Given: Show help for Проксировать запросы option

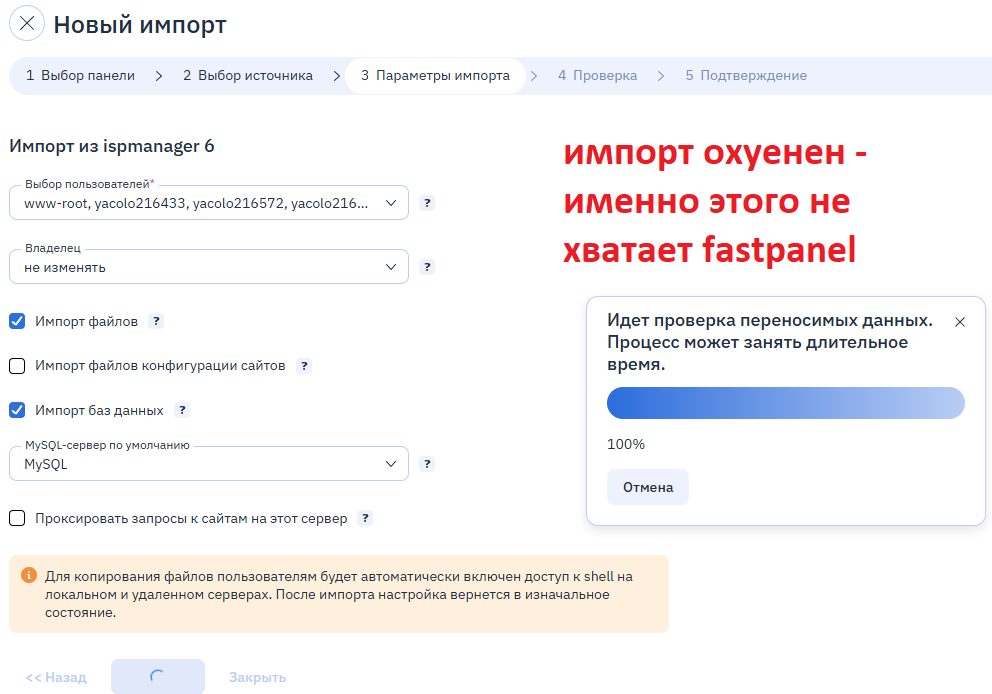Looking at the screenshot, I should (366, 518).
